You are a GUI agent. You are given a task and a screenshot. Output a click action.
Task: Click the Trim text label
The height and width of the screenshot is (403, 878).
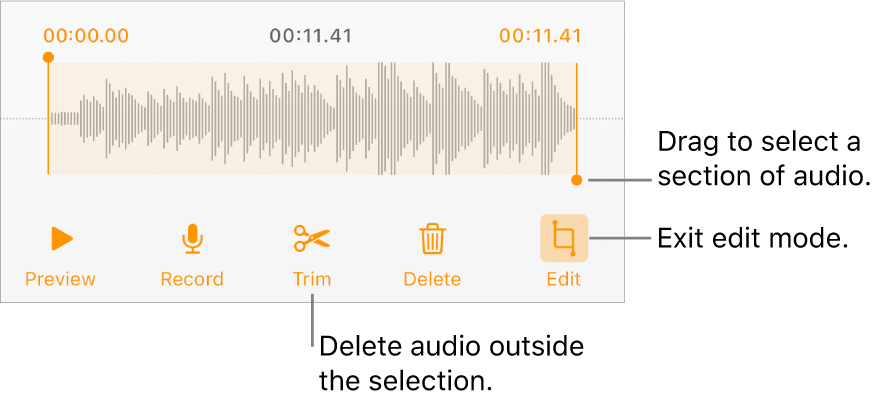click(312, 279)
